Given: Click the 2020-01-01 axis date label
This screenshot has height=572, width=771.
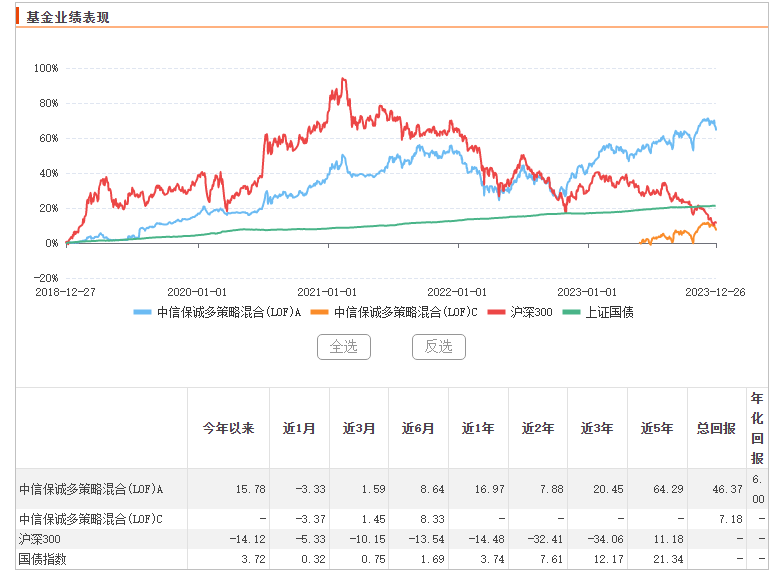Looking at the screenshot, I should click(x=197, y=292).
